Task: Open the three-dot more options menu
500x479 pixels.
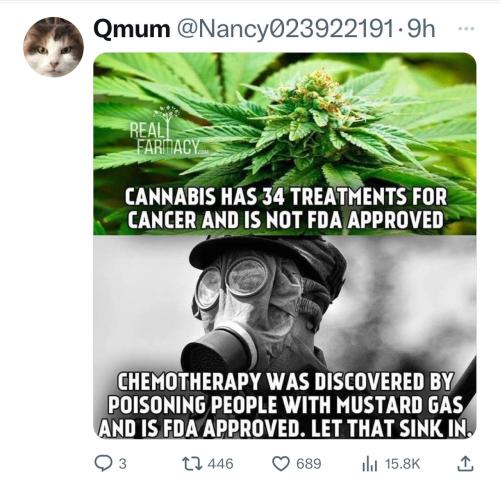Action: click(x=466, y=29)
